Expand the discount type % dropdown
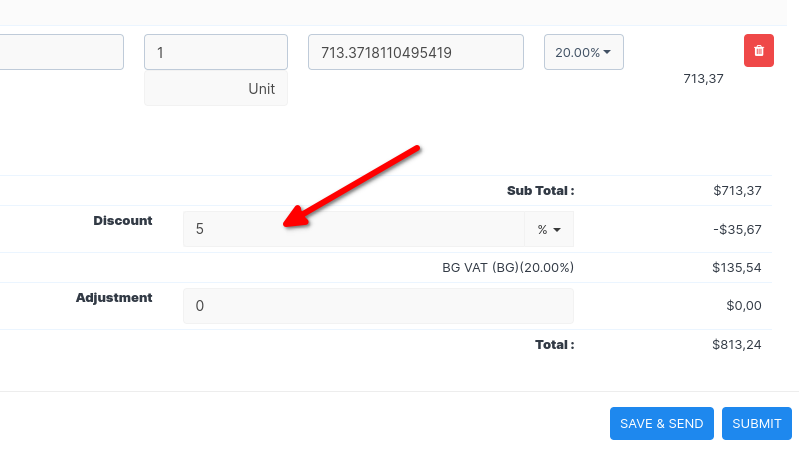The image size is (799, 453). coord(548,229)
